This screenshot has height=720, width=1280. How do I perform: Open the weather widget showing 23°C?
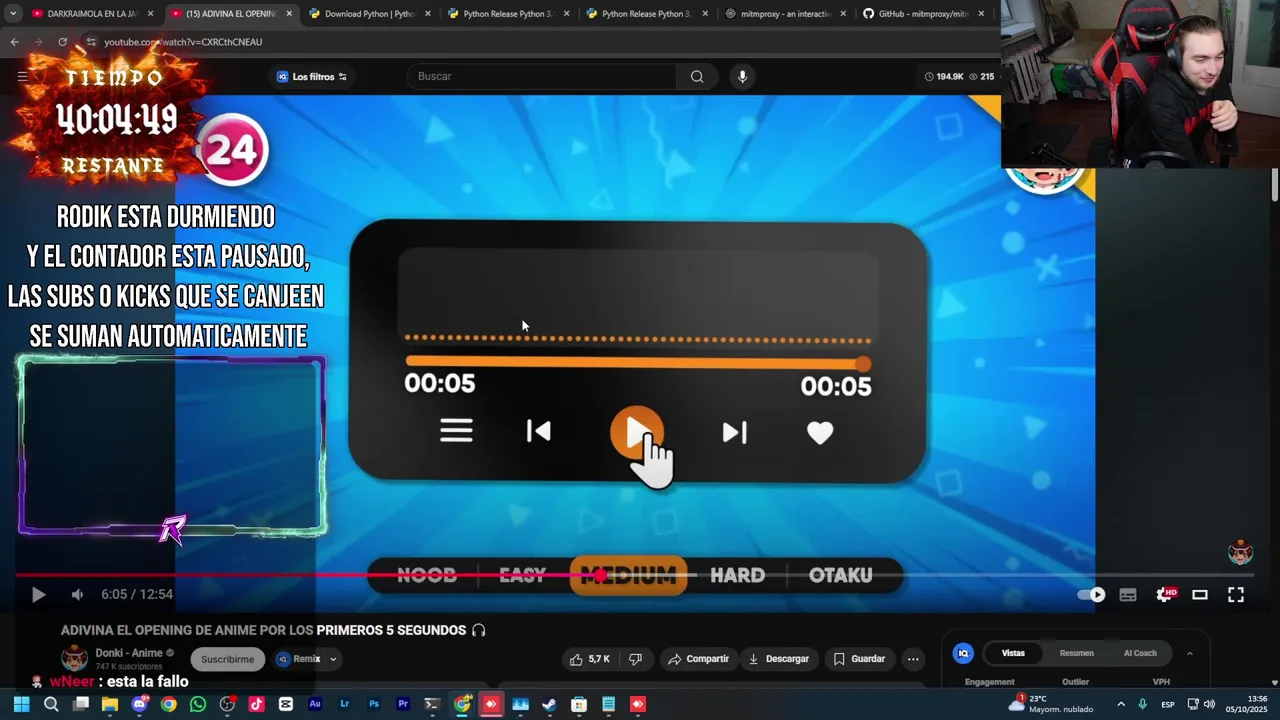1052,704
